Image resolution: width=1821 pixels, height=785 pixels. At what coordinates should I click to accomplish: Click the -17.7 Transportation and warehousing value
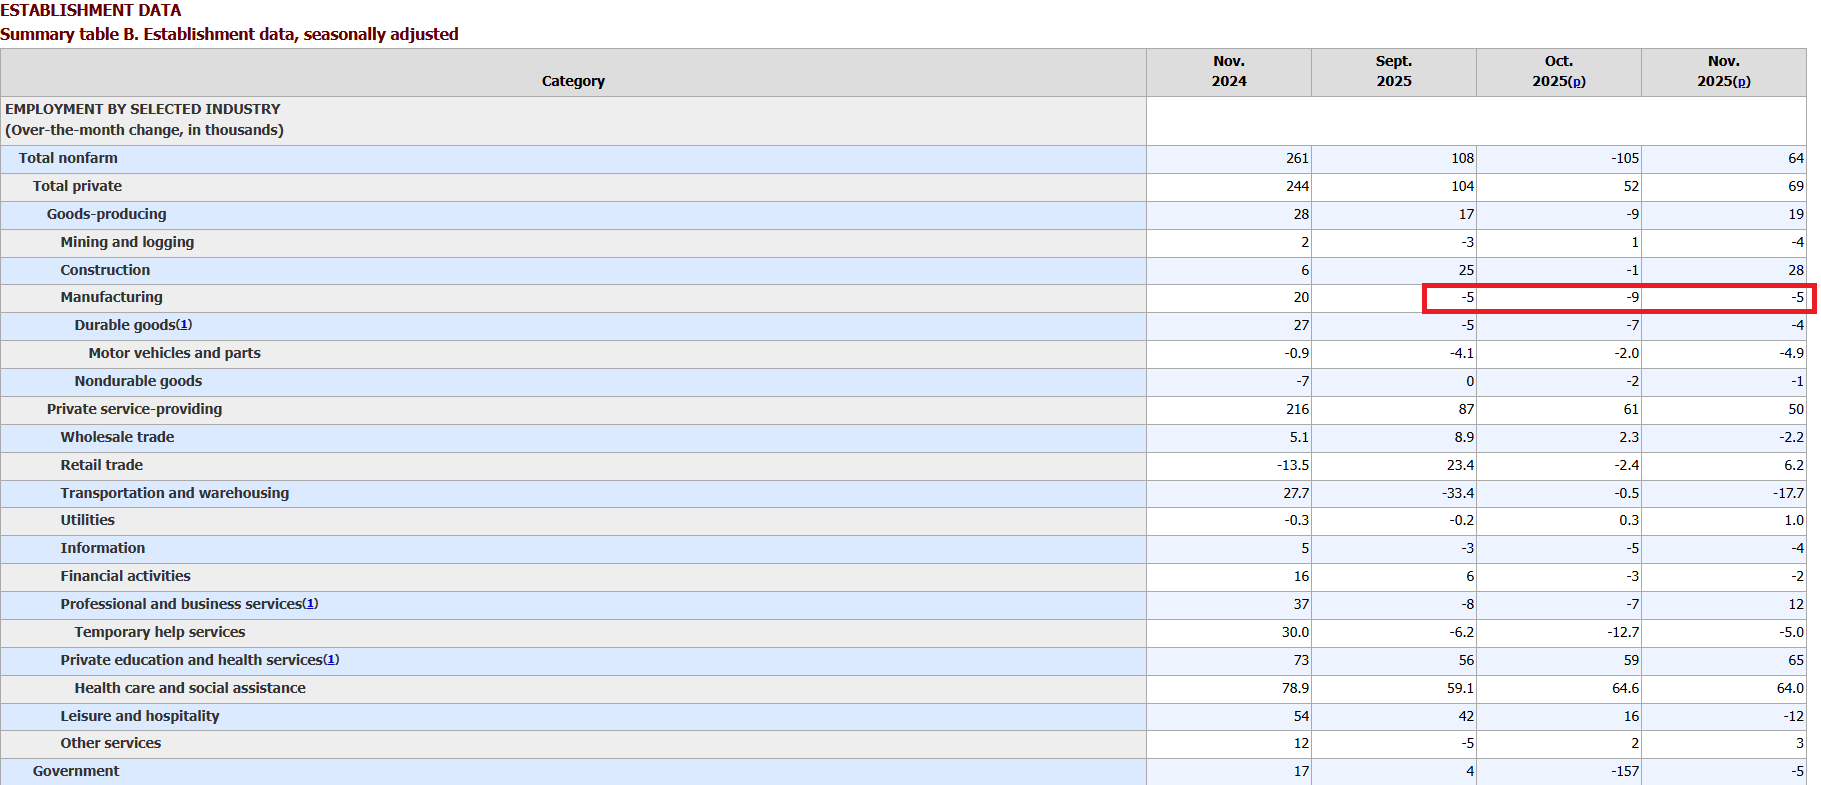[1788, 493]
